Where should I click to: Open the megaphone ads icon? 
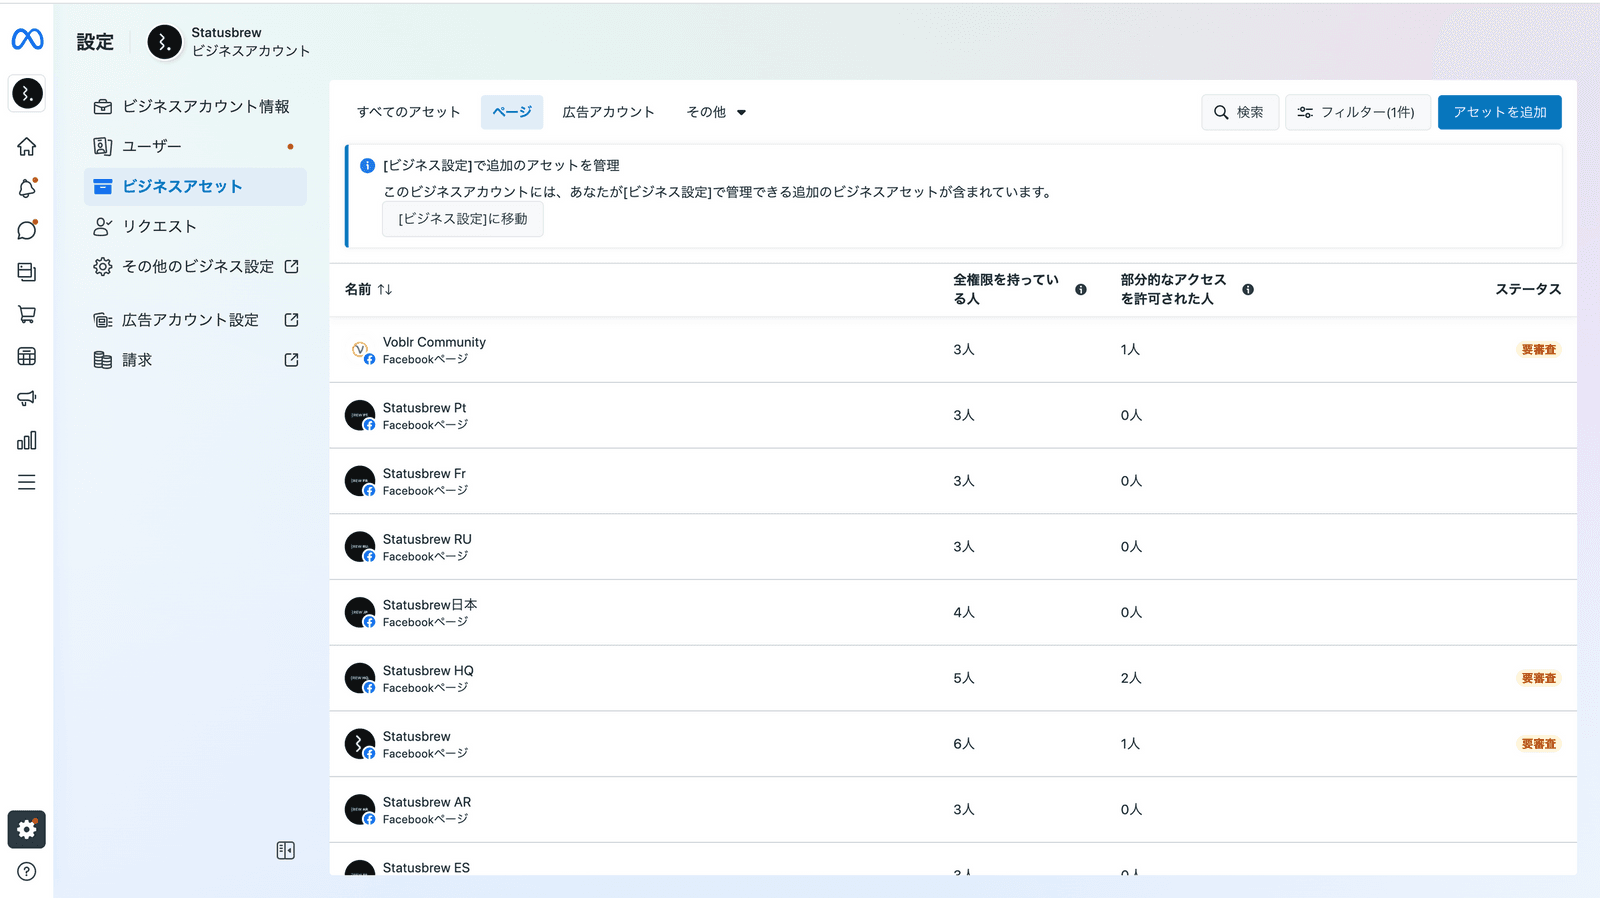pyautogui.click(x=27, y=398)
